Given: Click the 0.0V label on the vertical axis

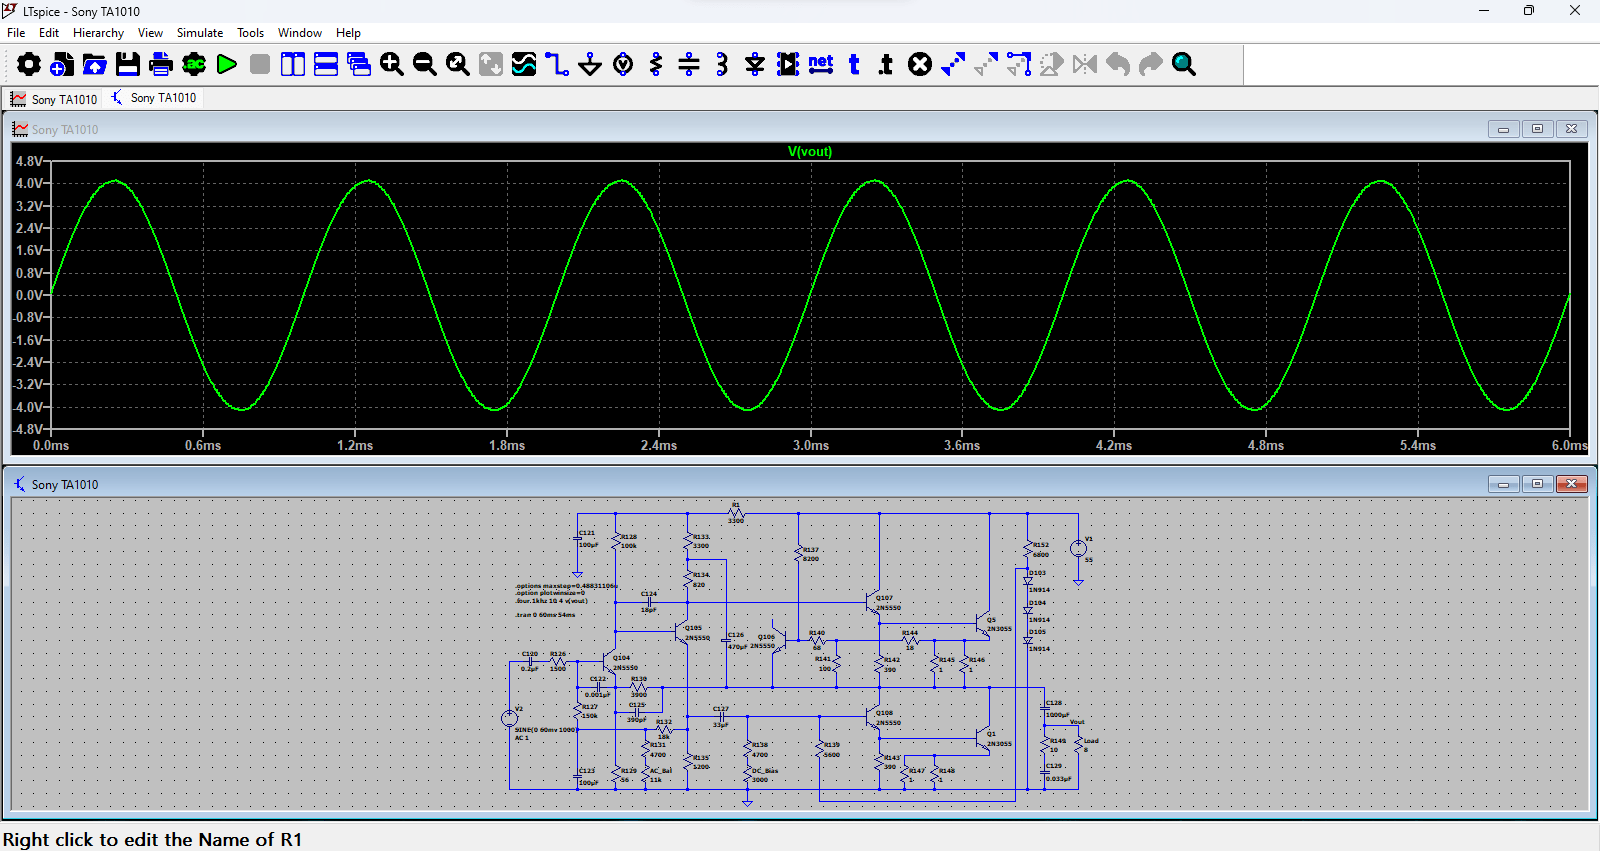Looking at the screenshot, I should (x=29, y=295).
